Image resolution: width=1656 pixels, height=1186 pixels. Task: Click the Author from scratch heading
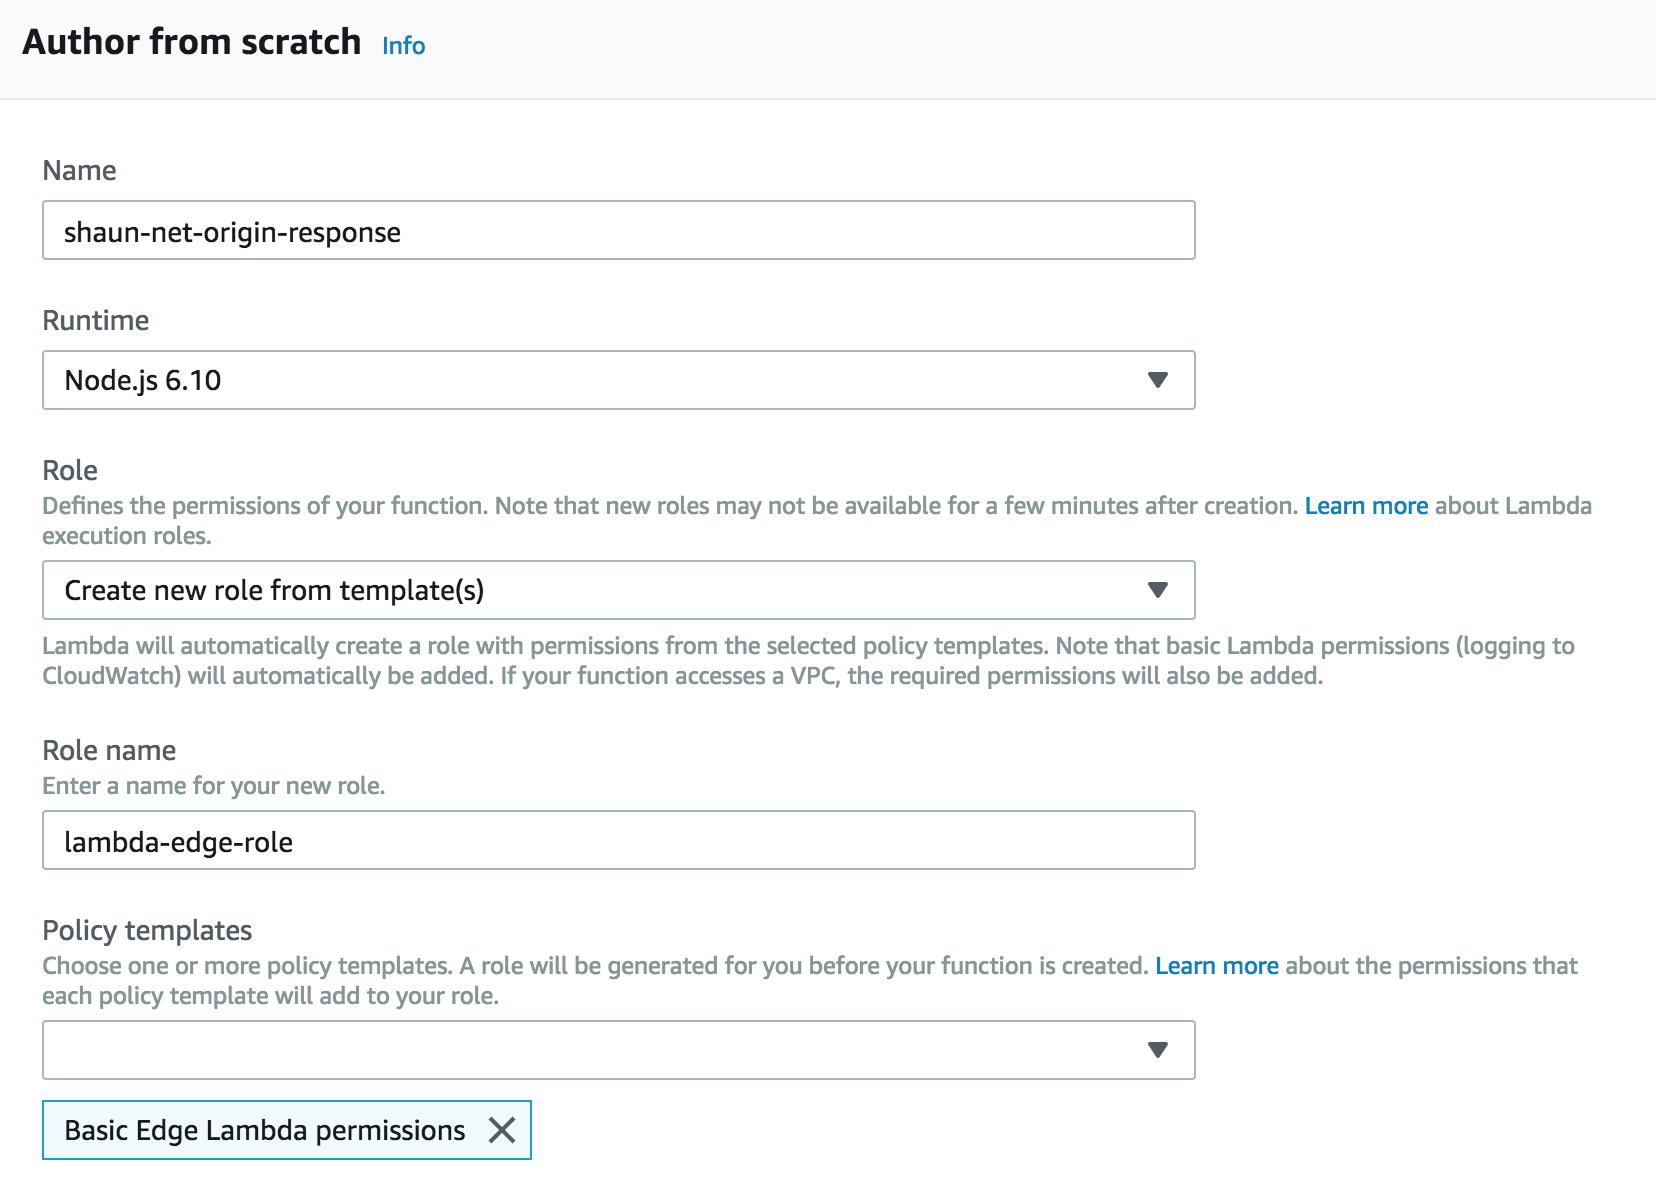click(x=192, y=43)
